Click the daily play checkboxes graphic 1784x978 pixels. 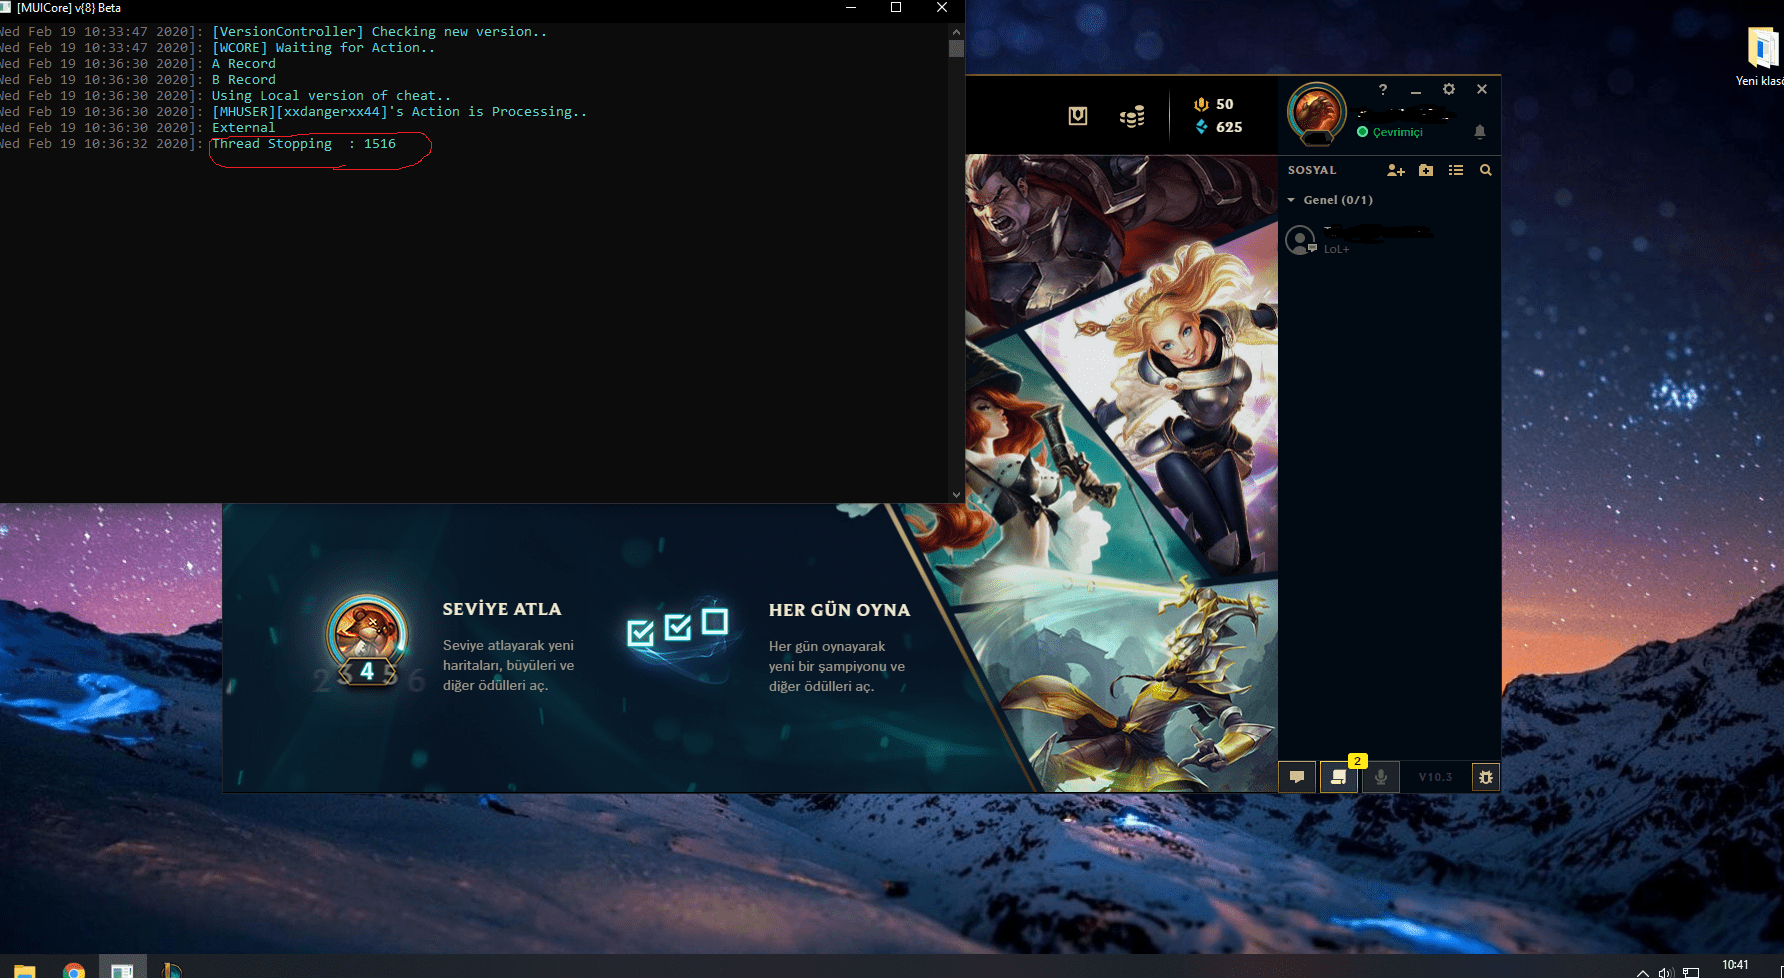[677, 629]
